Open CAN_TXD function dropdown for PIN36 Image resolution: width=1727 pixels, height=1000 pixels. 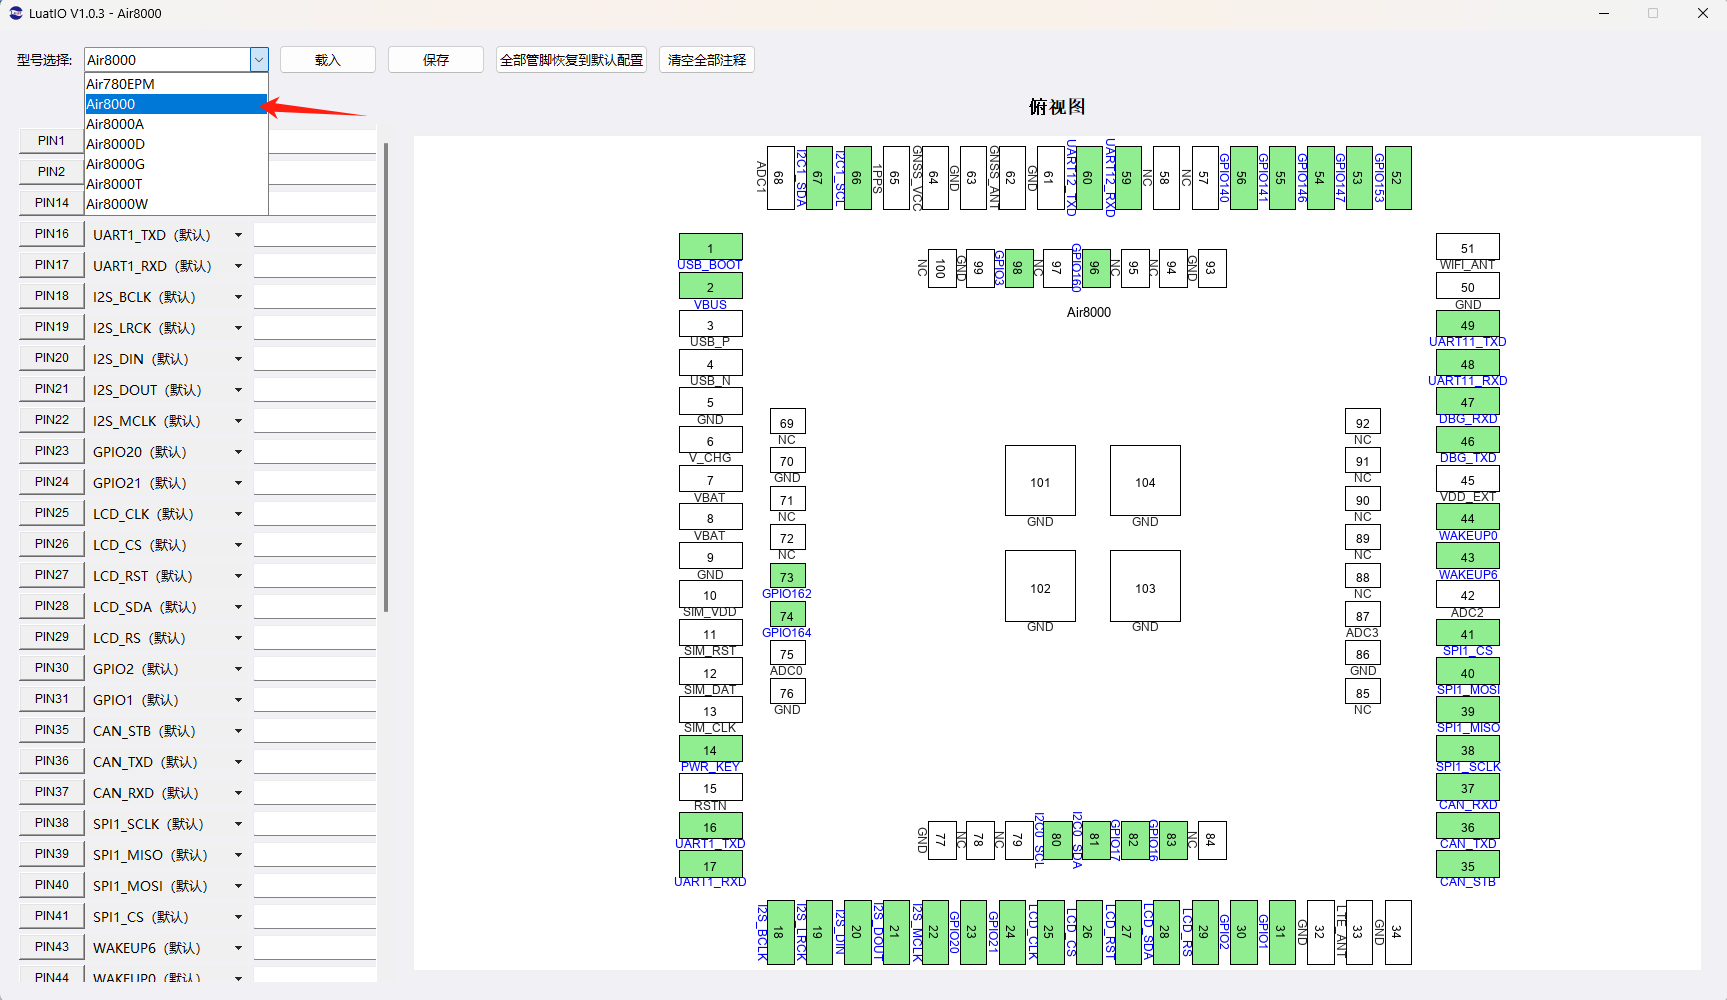[238, 762]
